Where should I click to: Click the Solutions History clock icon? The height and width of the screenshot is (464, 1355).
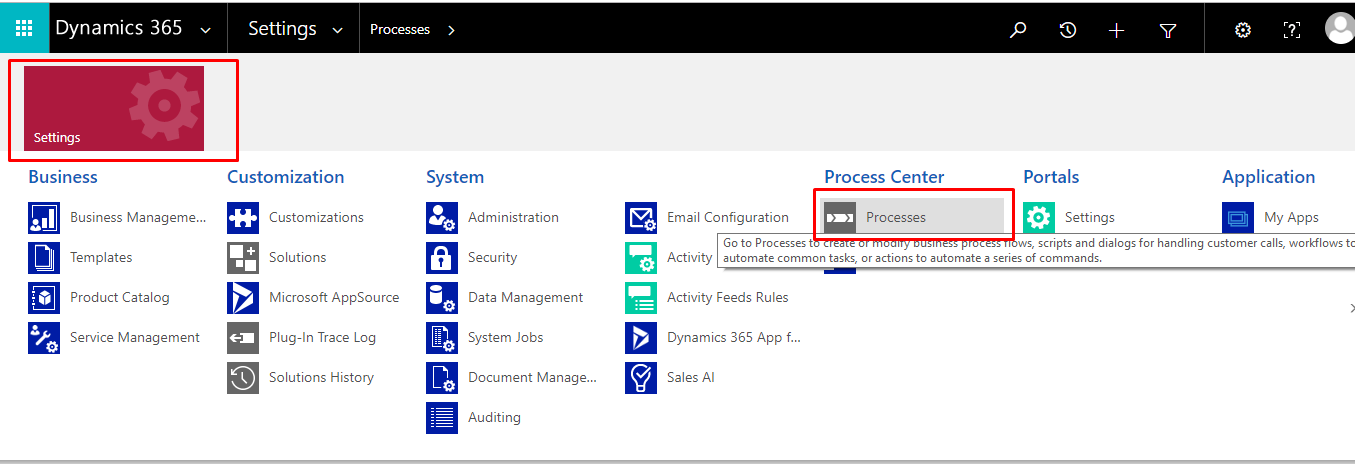tap(243, 377)
